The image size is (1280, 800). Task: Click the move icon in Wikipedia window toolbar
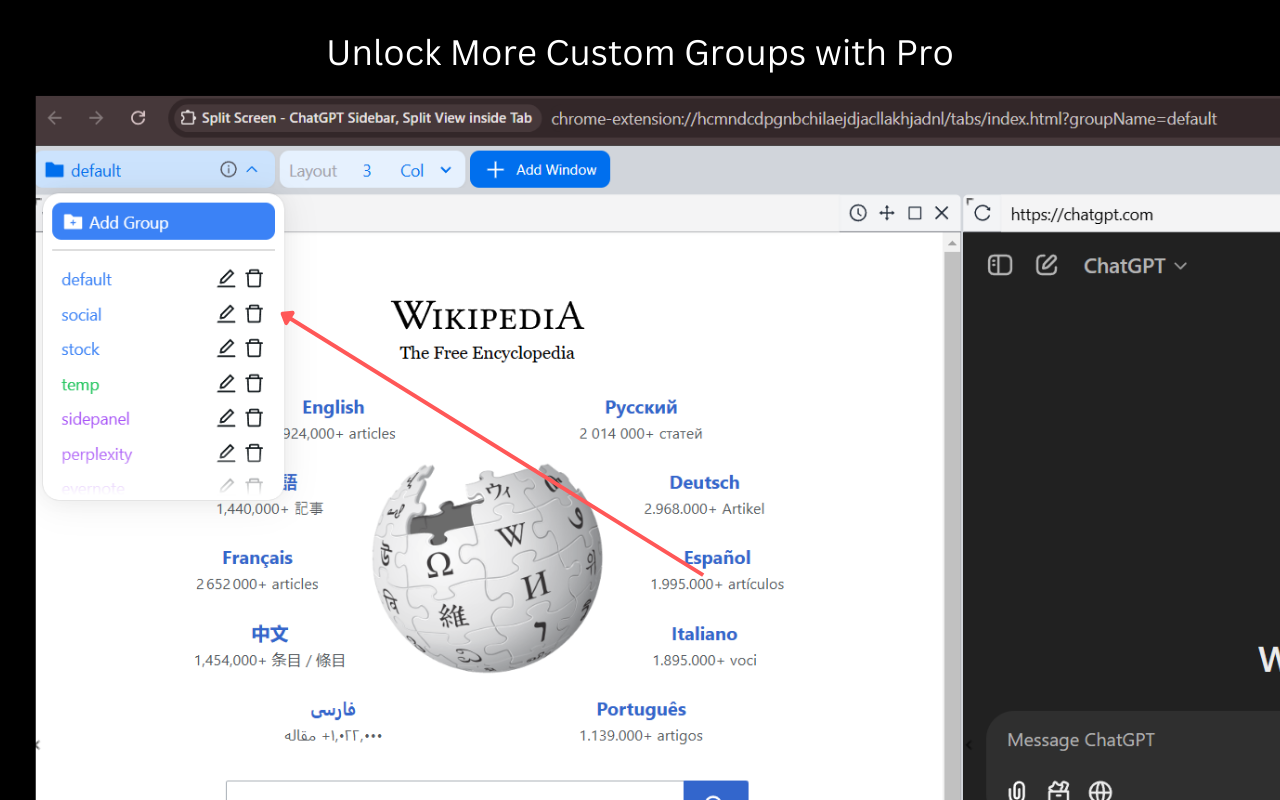point(886,213)
